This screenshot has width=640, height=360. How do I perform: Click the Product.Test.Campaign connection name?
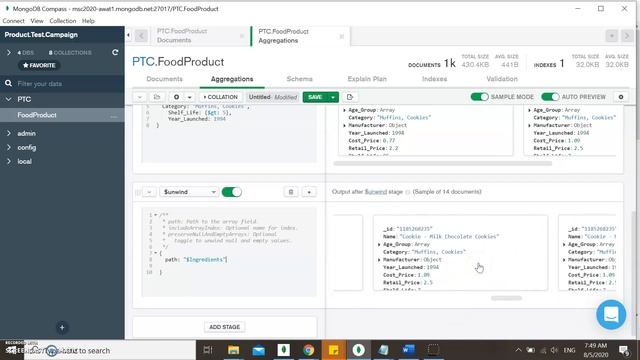[x=41, y=35]
